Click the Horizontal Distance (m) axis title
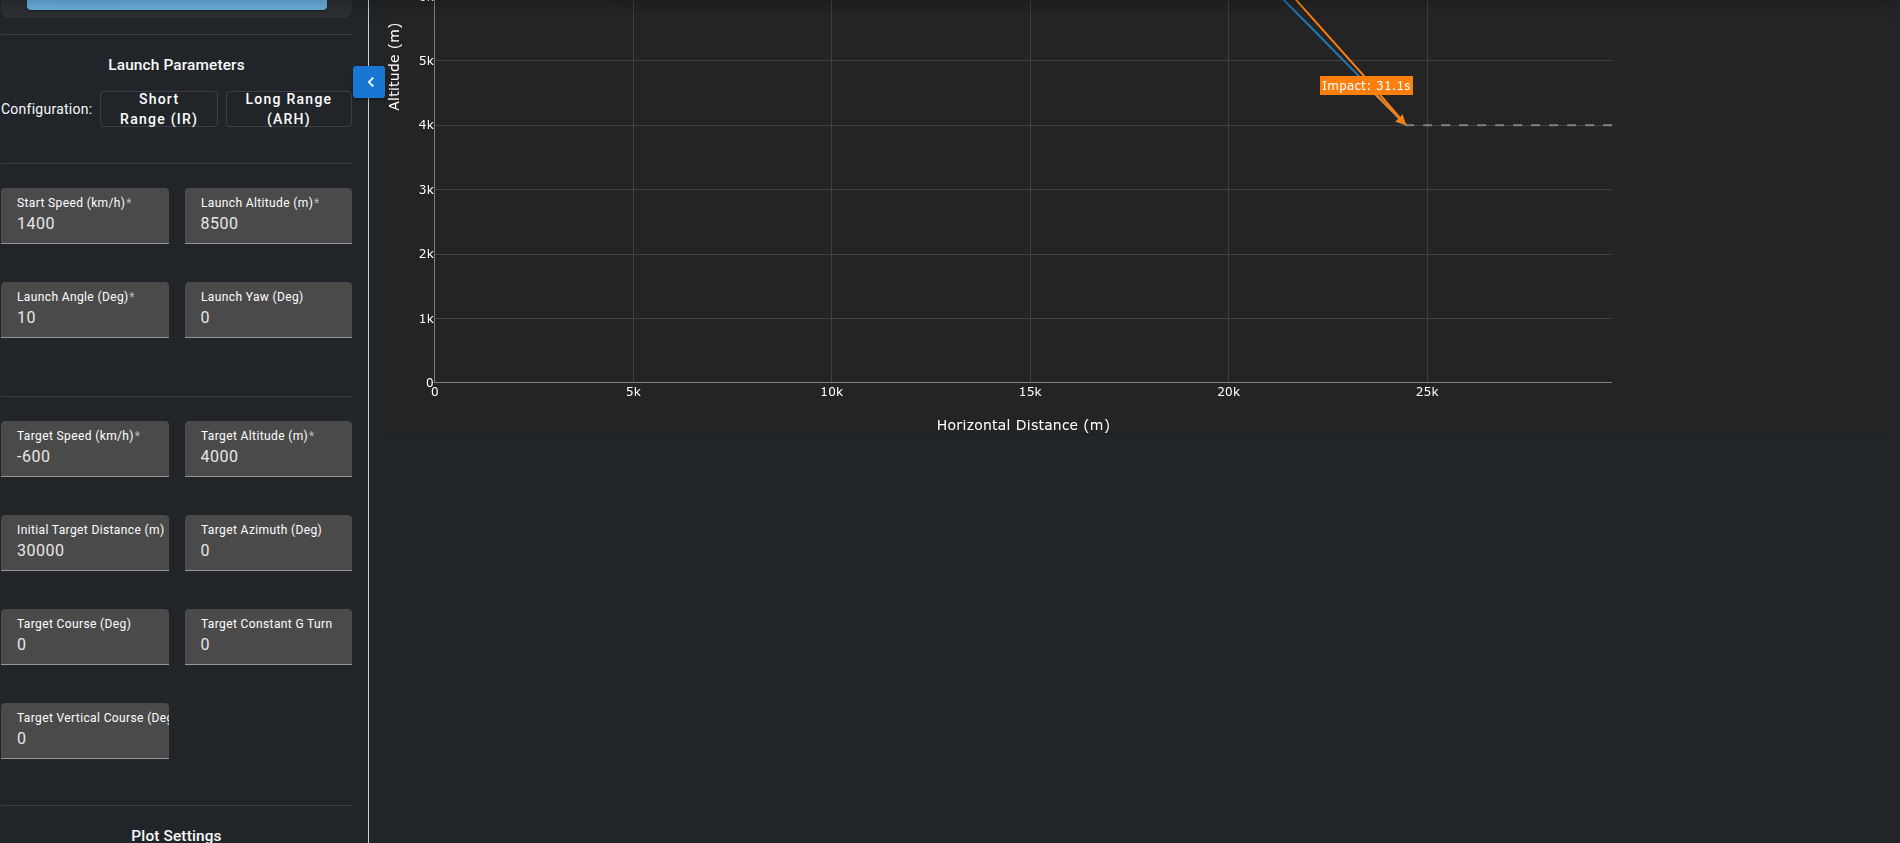1900x843 pixels. 1023,425
